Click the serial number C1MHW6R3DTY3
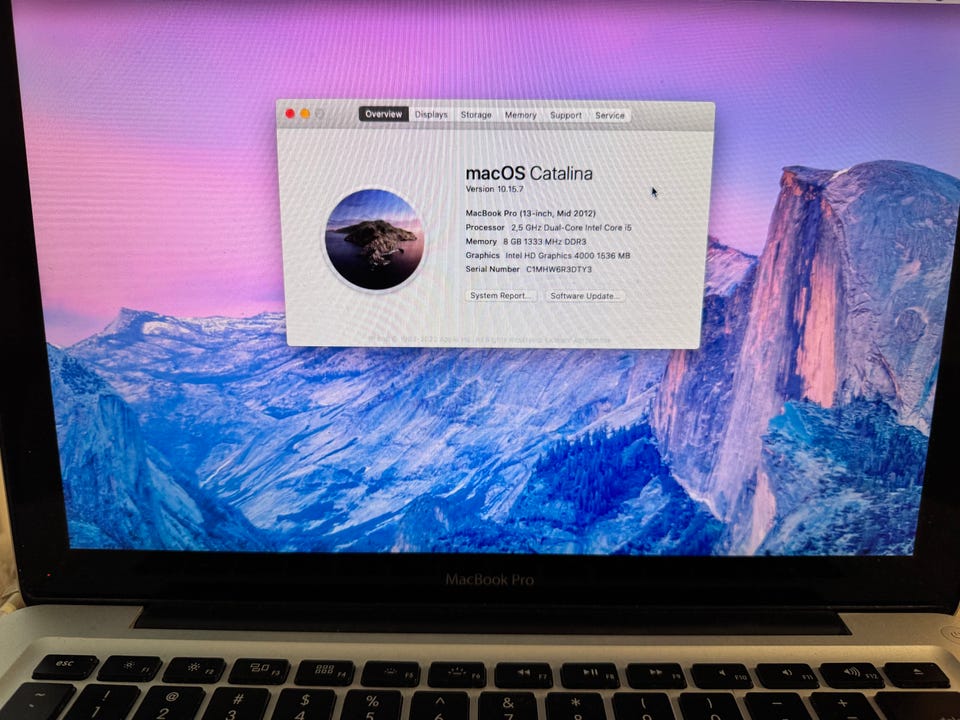The height and width of the screenshot is (720, 960). point(559,269)
